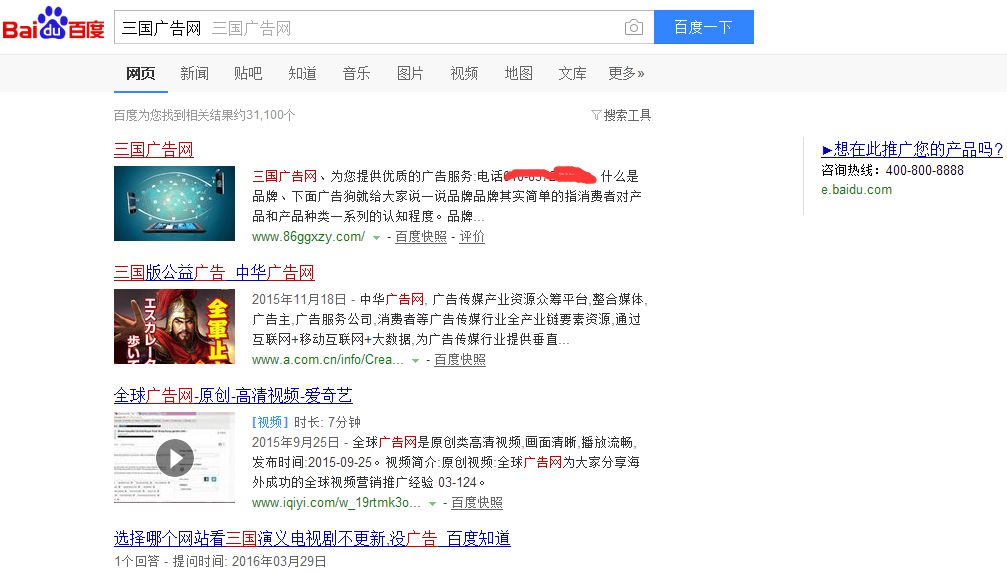
Task: Open the 百度知道 三国演义 question result
Action: pyautogui.click(x=312, y=538)
